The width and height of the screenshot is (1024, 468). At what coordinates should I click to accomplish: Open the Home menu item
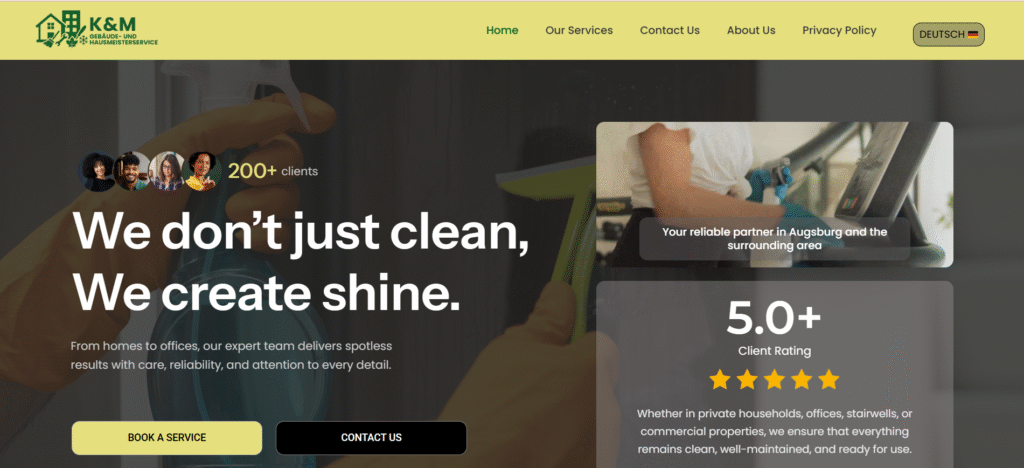click(502, 30)
